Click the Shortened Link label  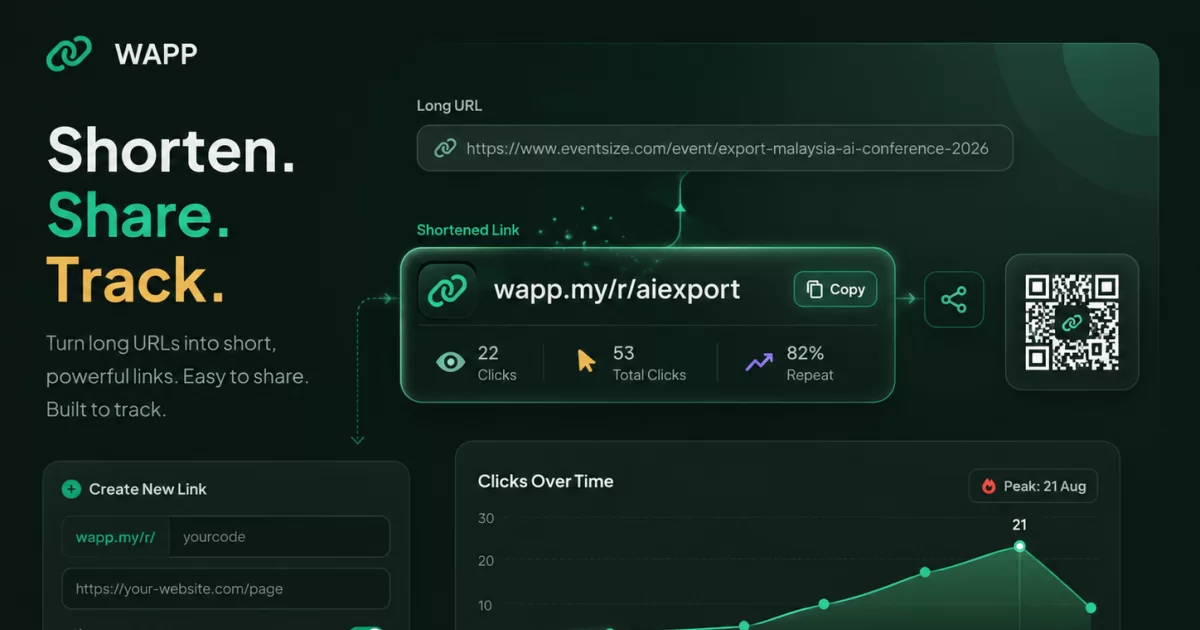coord(468,230)
